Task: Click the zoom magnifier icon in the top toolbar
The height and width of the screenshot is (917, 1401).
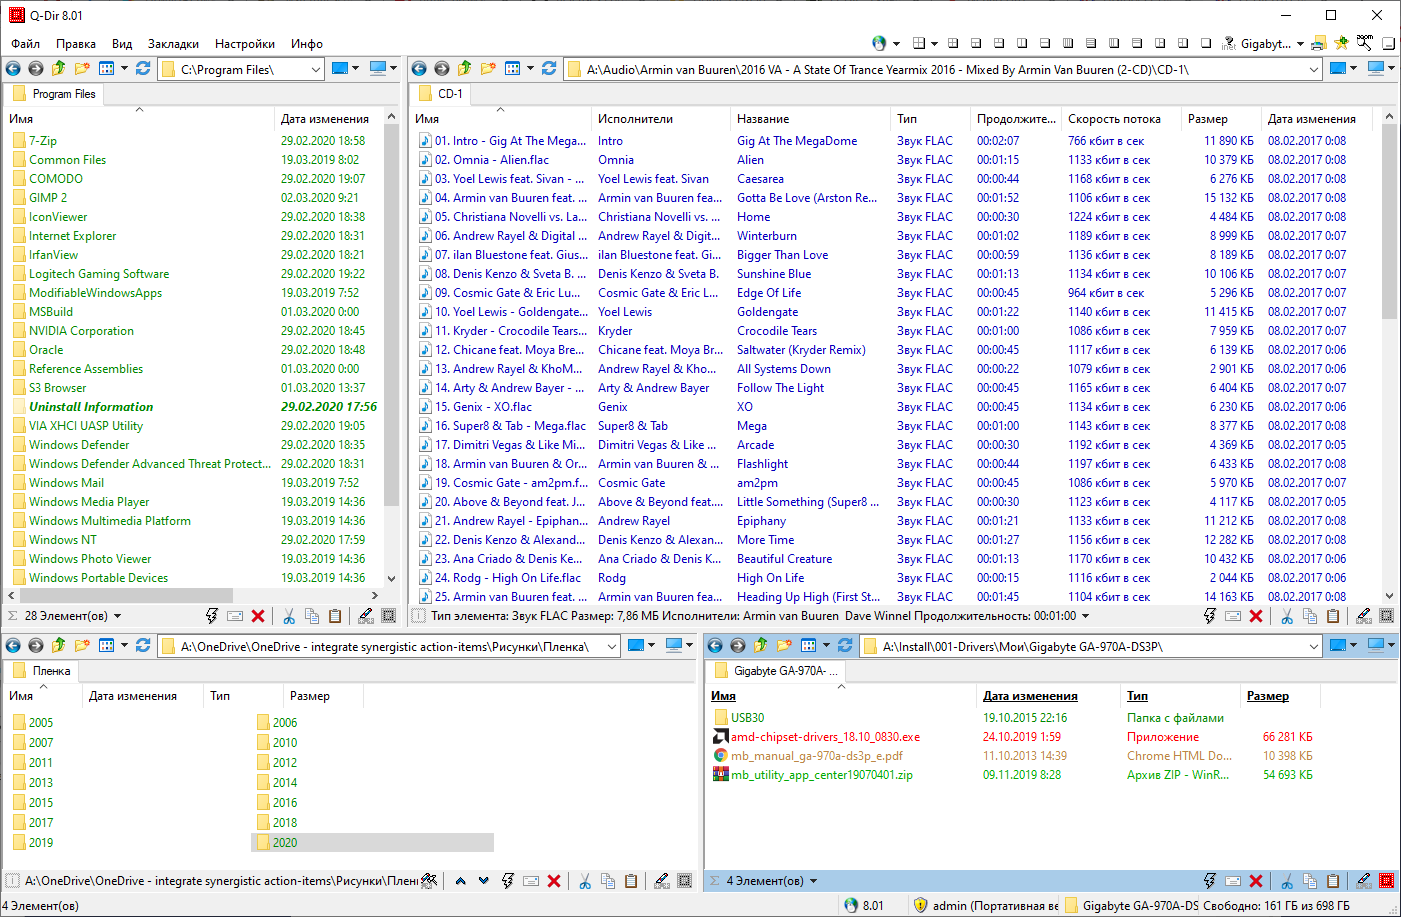Action: click(1364, 43)
